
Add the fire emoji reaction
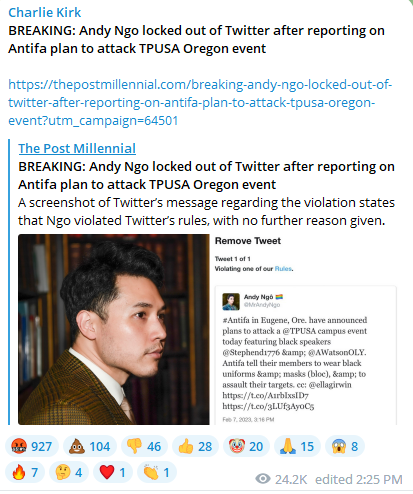[x=25, y=472]
